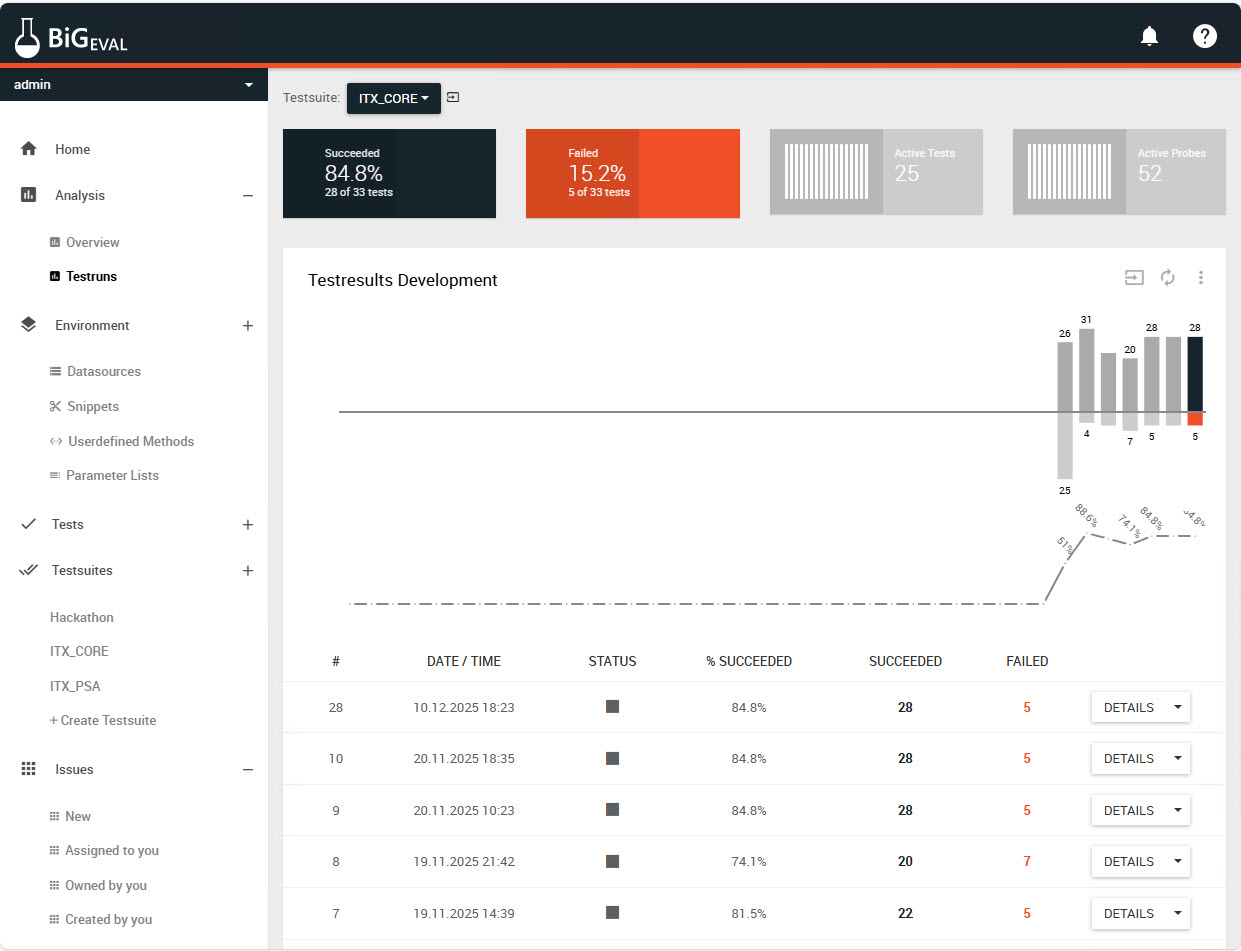This screenshot has width=1241, height=951.
Task: Open the DETAILS dropdown arrow for run 28
Action: [1177, 707]
